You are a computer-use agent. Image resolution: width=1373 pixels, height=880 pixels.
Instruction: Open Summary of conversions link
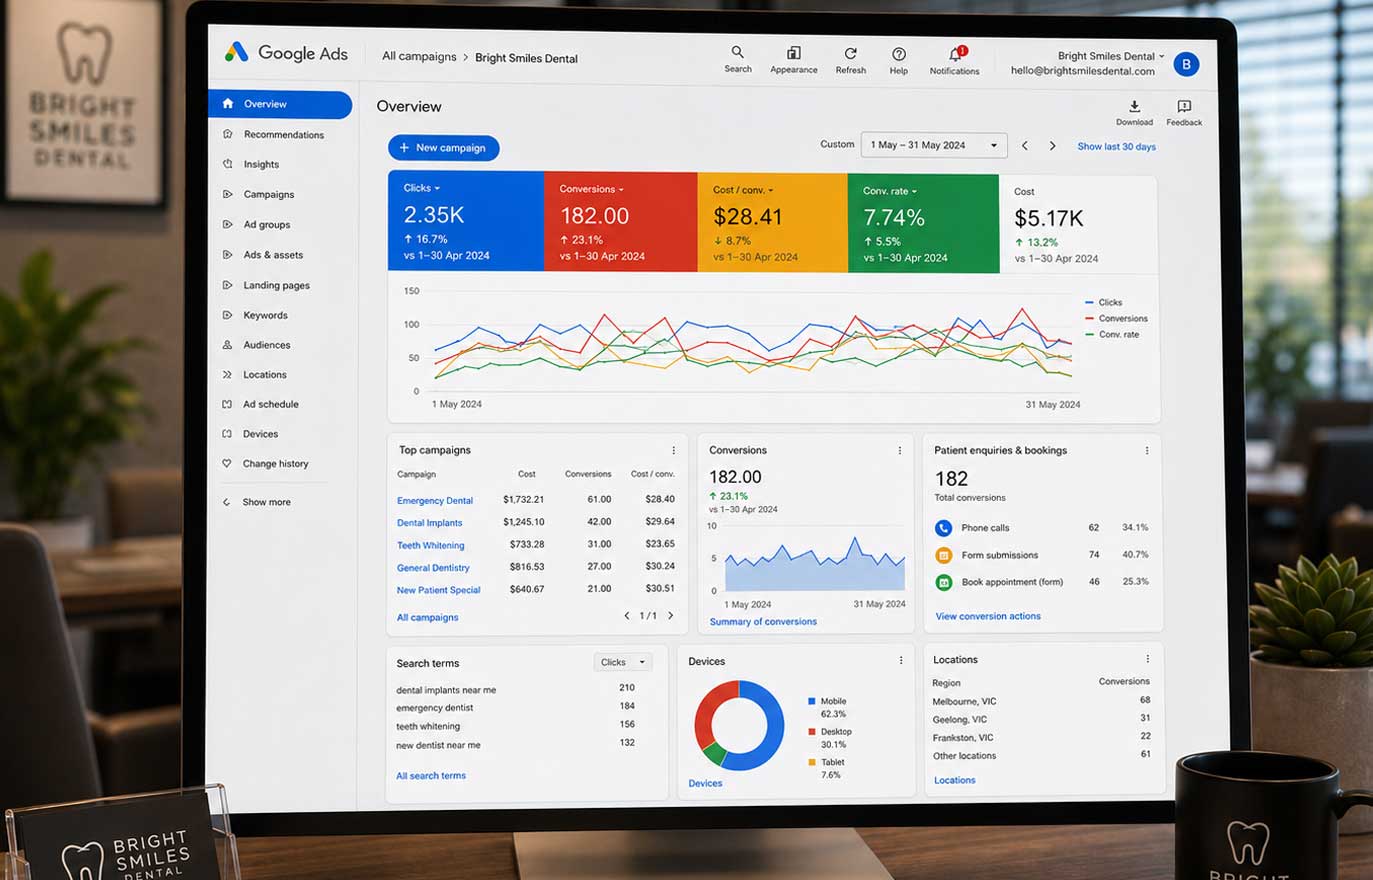(763, 622)
